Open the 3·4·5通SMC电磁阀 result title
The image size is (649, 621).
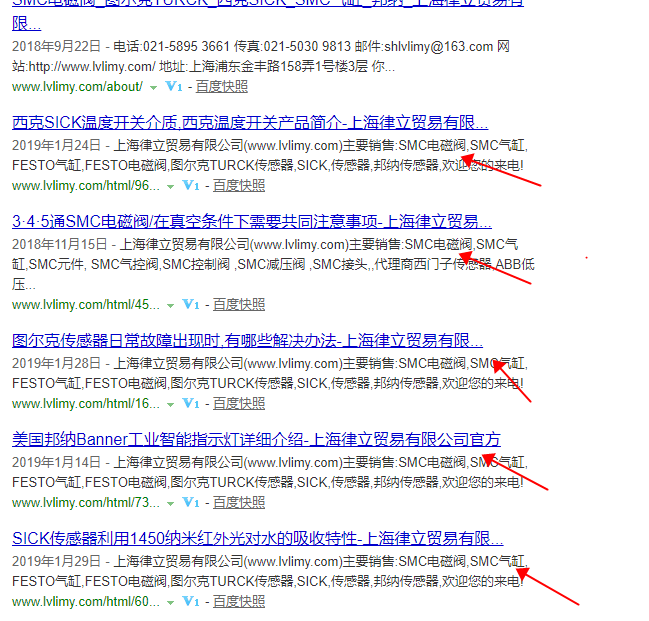[x=252, y=222]
